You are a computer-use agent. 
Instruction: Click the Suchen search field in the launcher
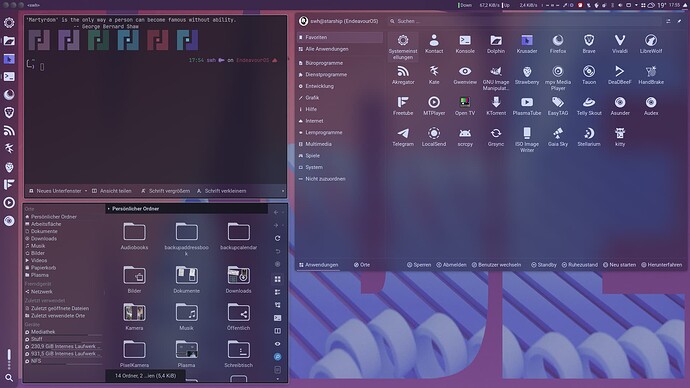525,21
